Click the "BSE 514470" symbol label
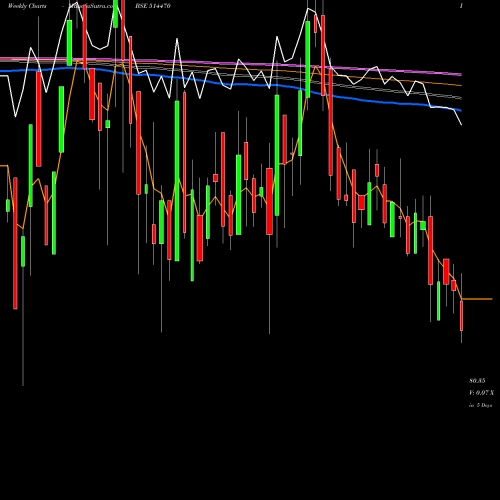500x500 pixels. tap(153, 6)
